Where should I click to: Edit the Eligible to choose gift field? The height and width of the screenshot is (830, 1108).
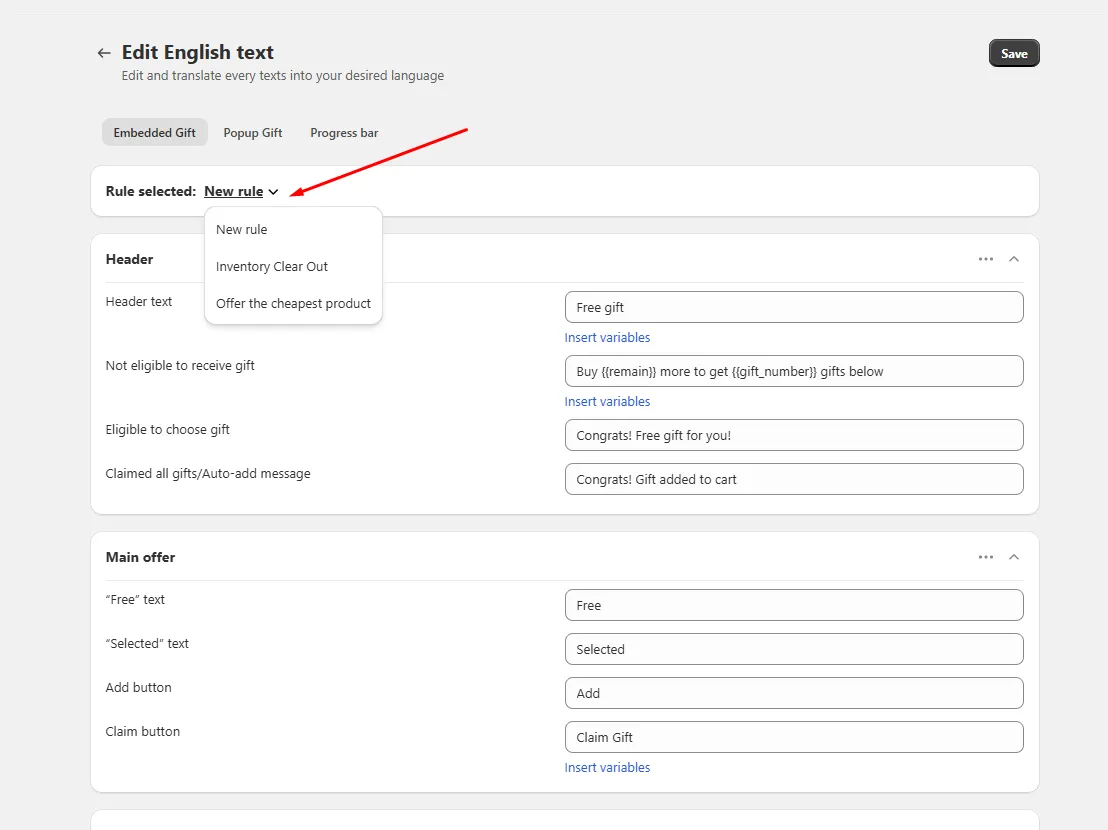[x=794, y=435]
